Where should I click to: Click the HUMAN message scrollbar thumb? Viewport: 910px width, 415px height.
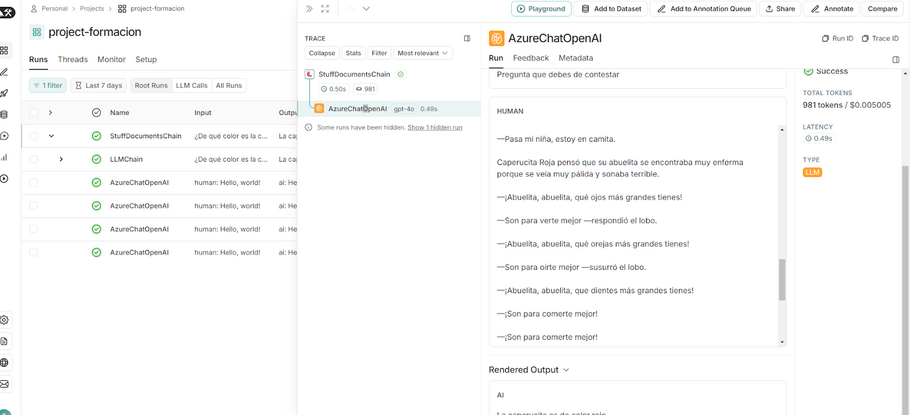coord(782,280)
